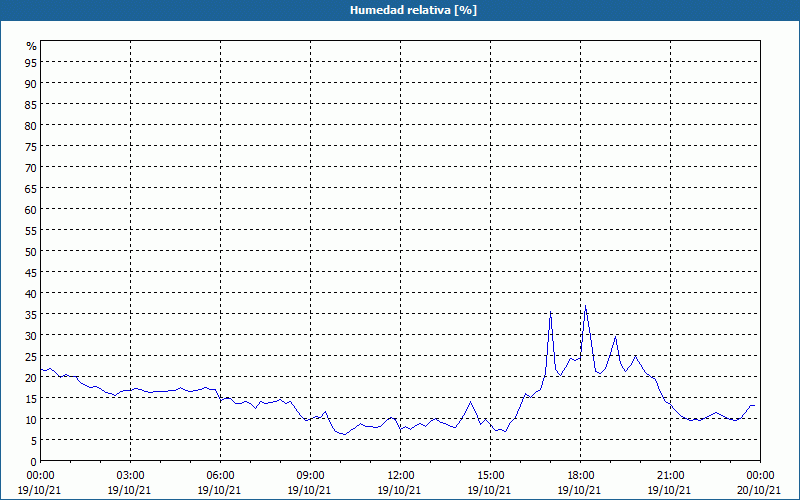Click the 60 y-axis label
This screenshot has height=500, width=800.
click(x=31, y=209)
